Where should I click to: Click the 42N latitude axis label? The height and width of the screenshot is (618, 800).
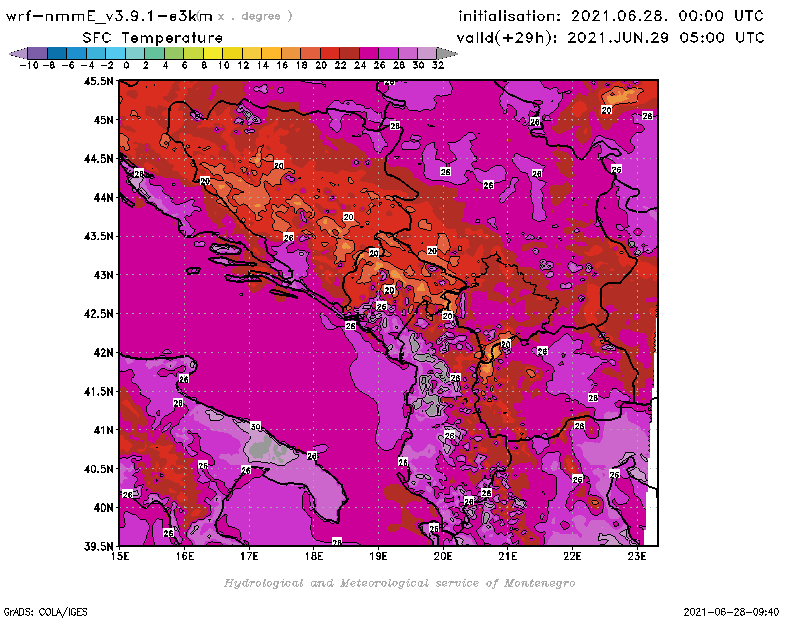[x=102, y=352]
